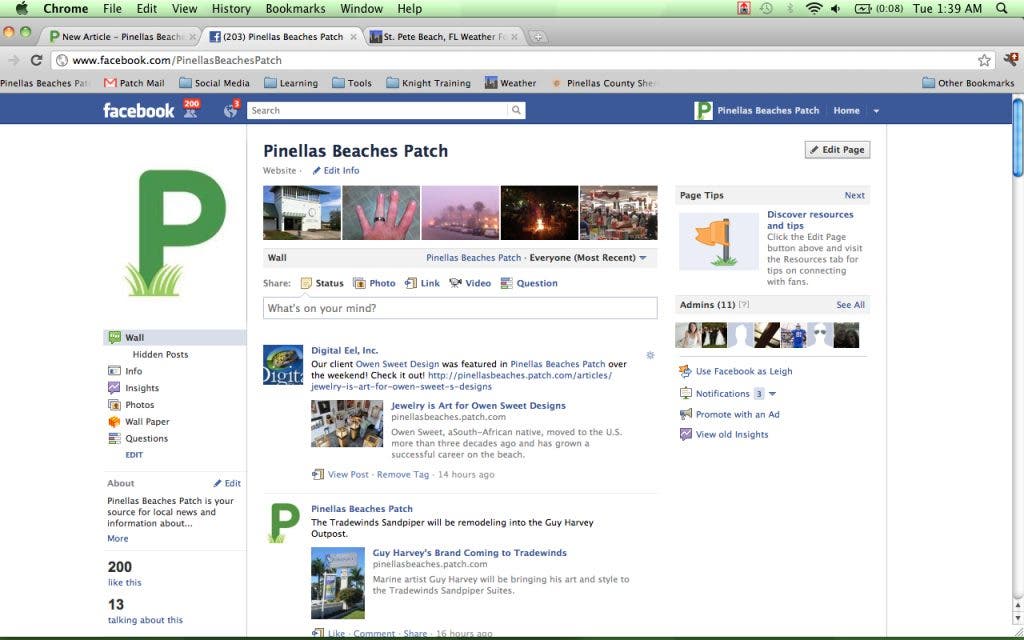Select Wall in left sidebar
The height and width of the screenshot is (640, 1024).
coord(174,338)
